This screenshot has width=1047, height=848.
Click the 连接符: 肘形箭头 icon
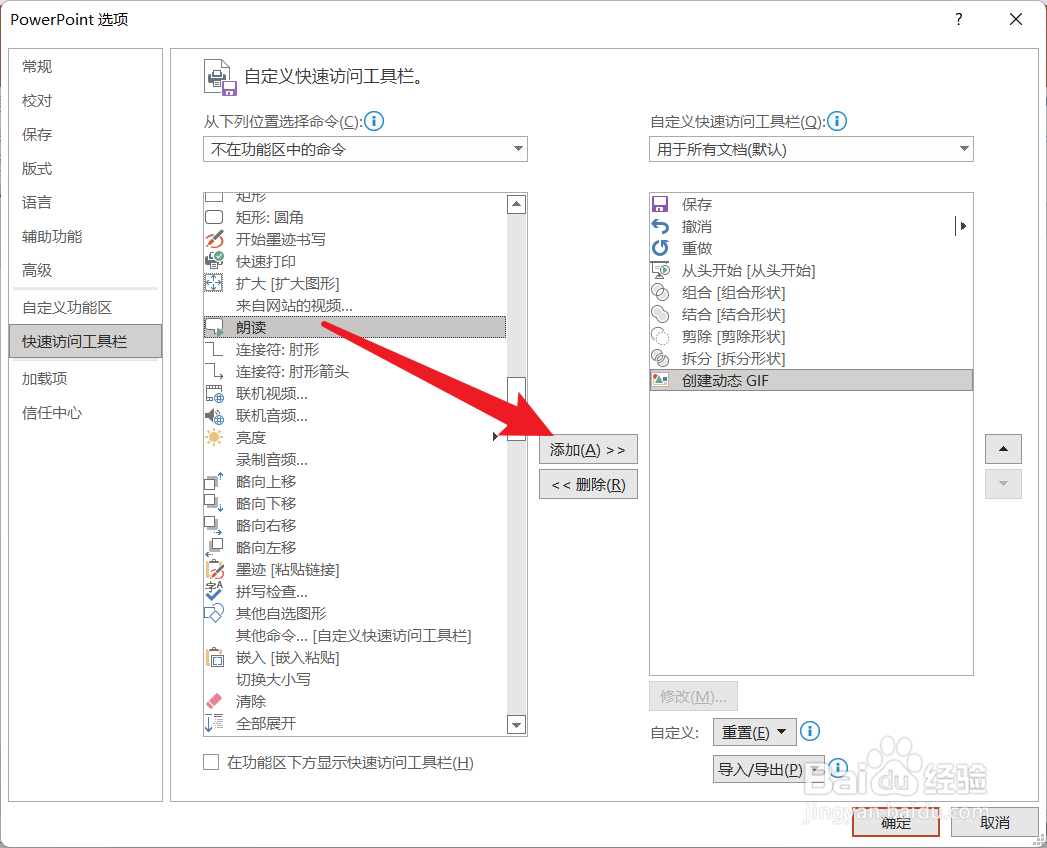pyautogui.click(x=214, y=371)
